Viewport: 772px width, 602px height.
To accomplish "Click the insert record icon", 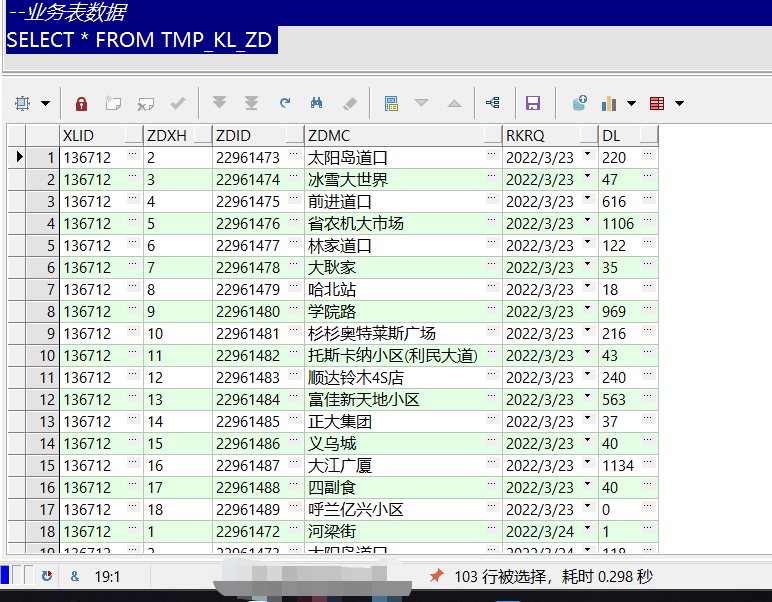I will (x=113, y=103).
